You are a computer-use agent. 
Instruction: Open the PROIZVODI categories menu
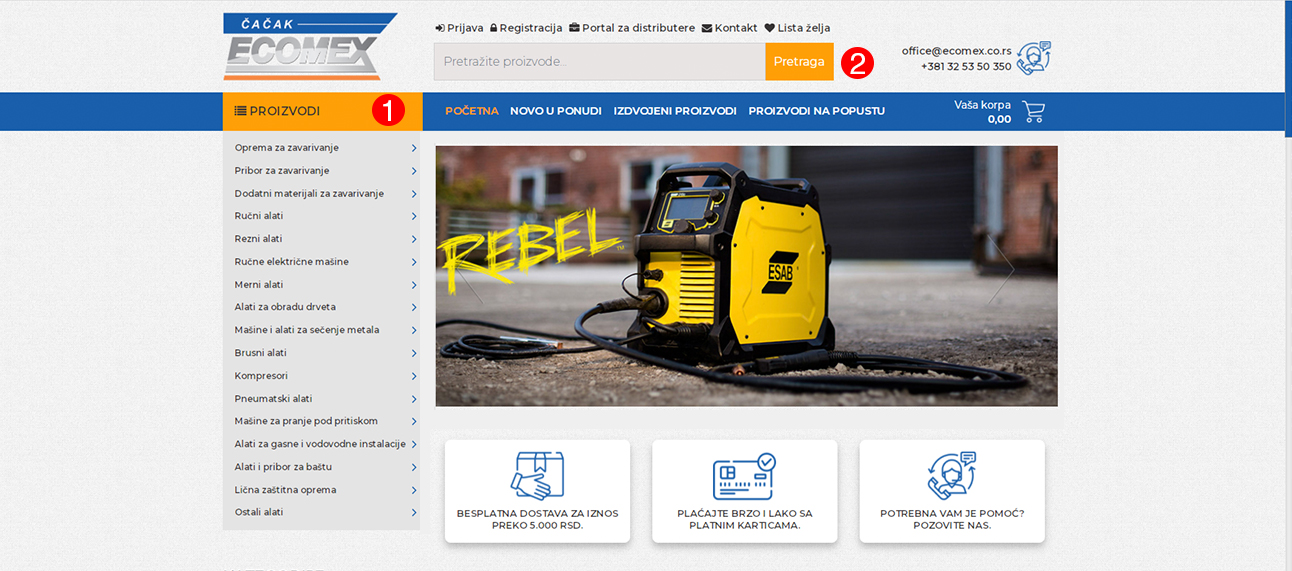pyautogui.click(x=322, y=111)
